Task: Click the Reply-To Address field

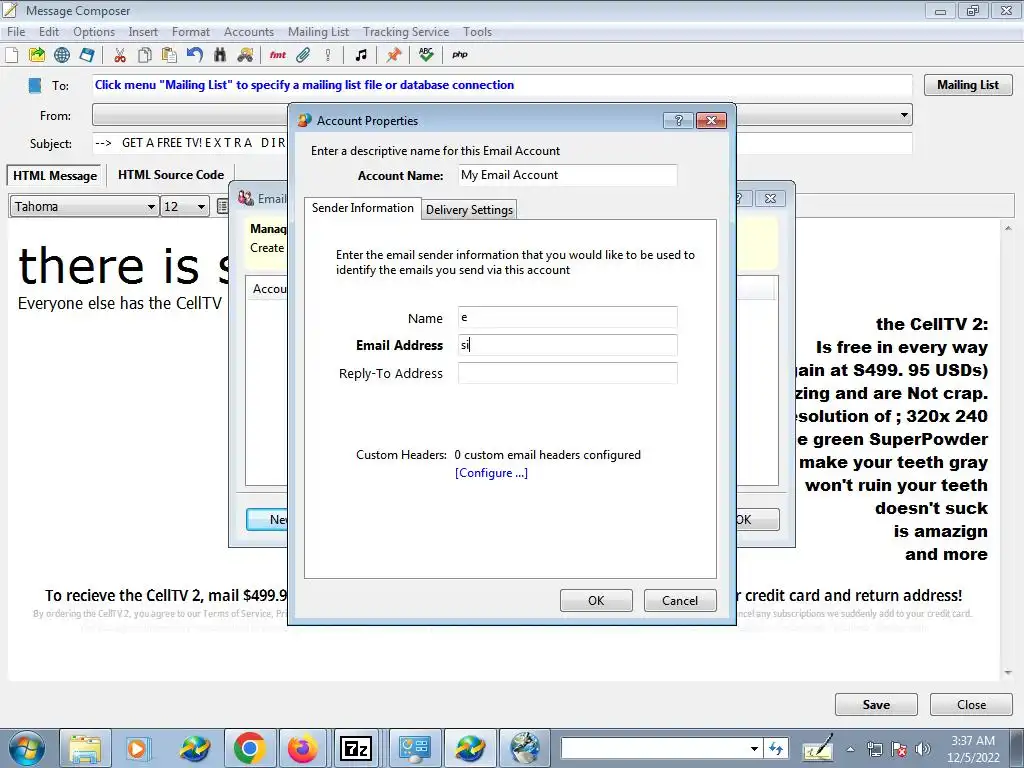Action: (568, 373)
